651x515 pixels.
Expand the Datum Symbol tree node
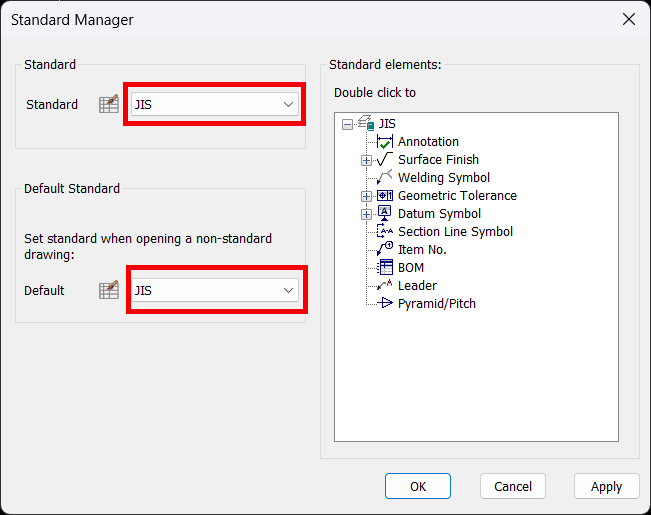click(366, 214)
